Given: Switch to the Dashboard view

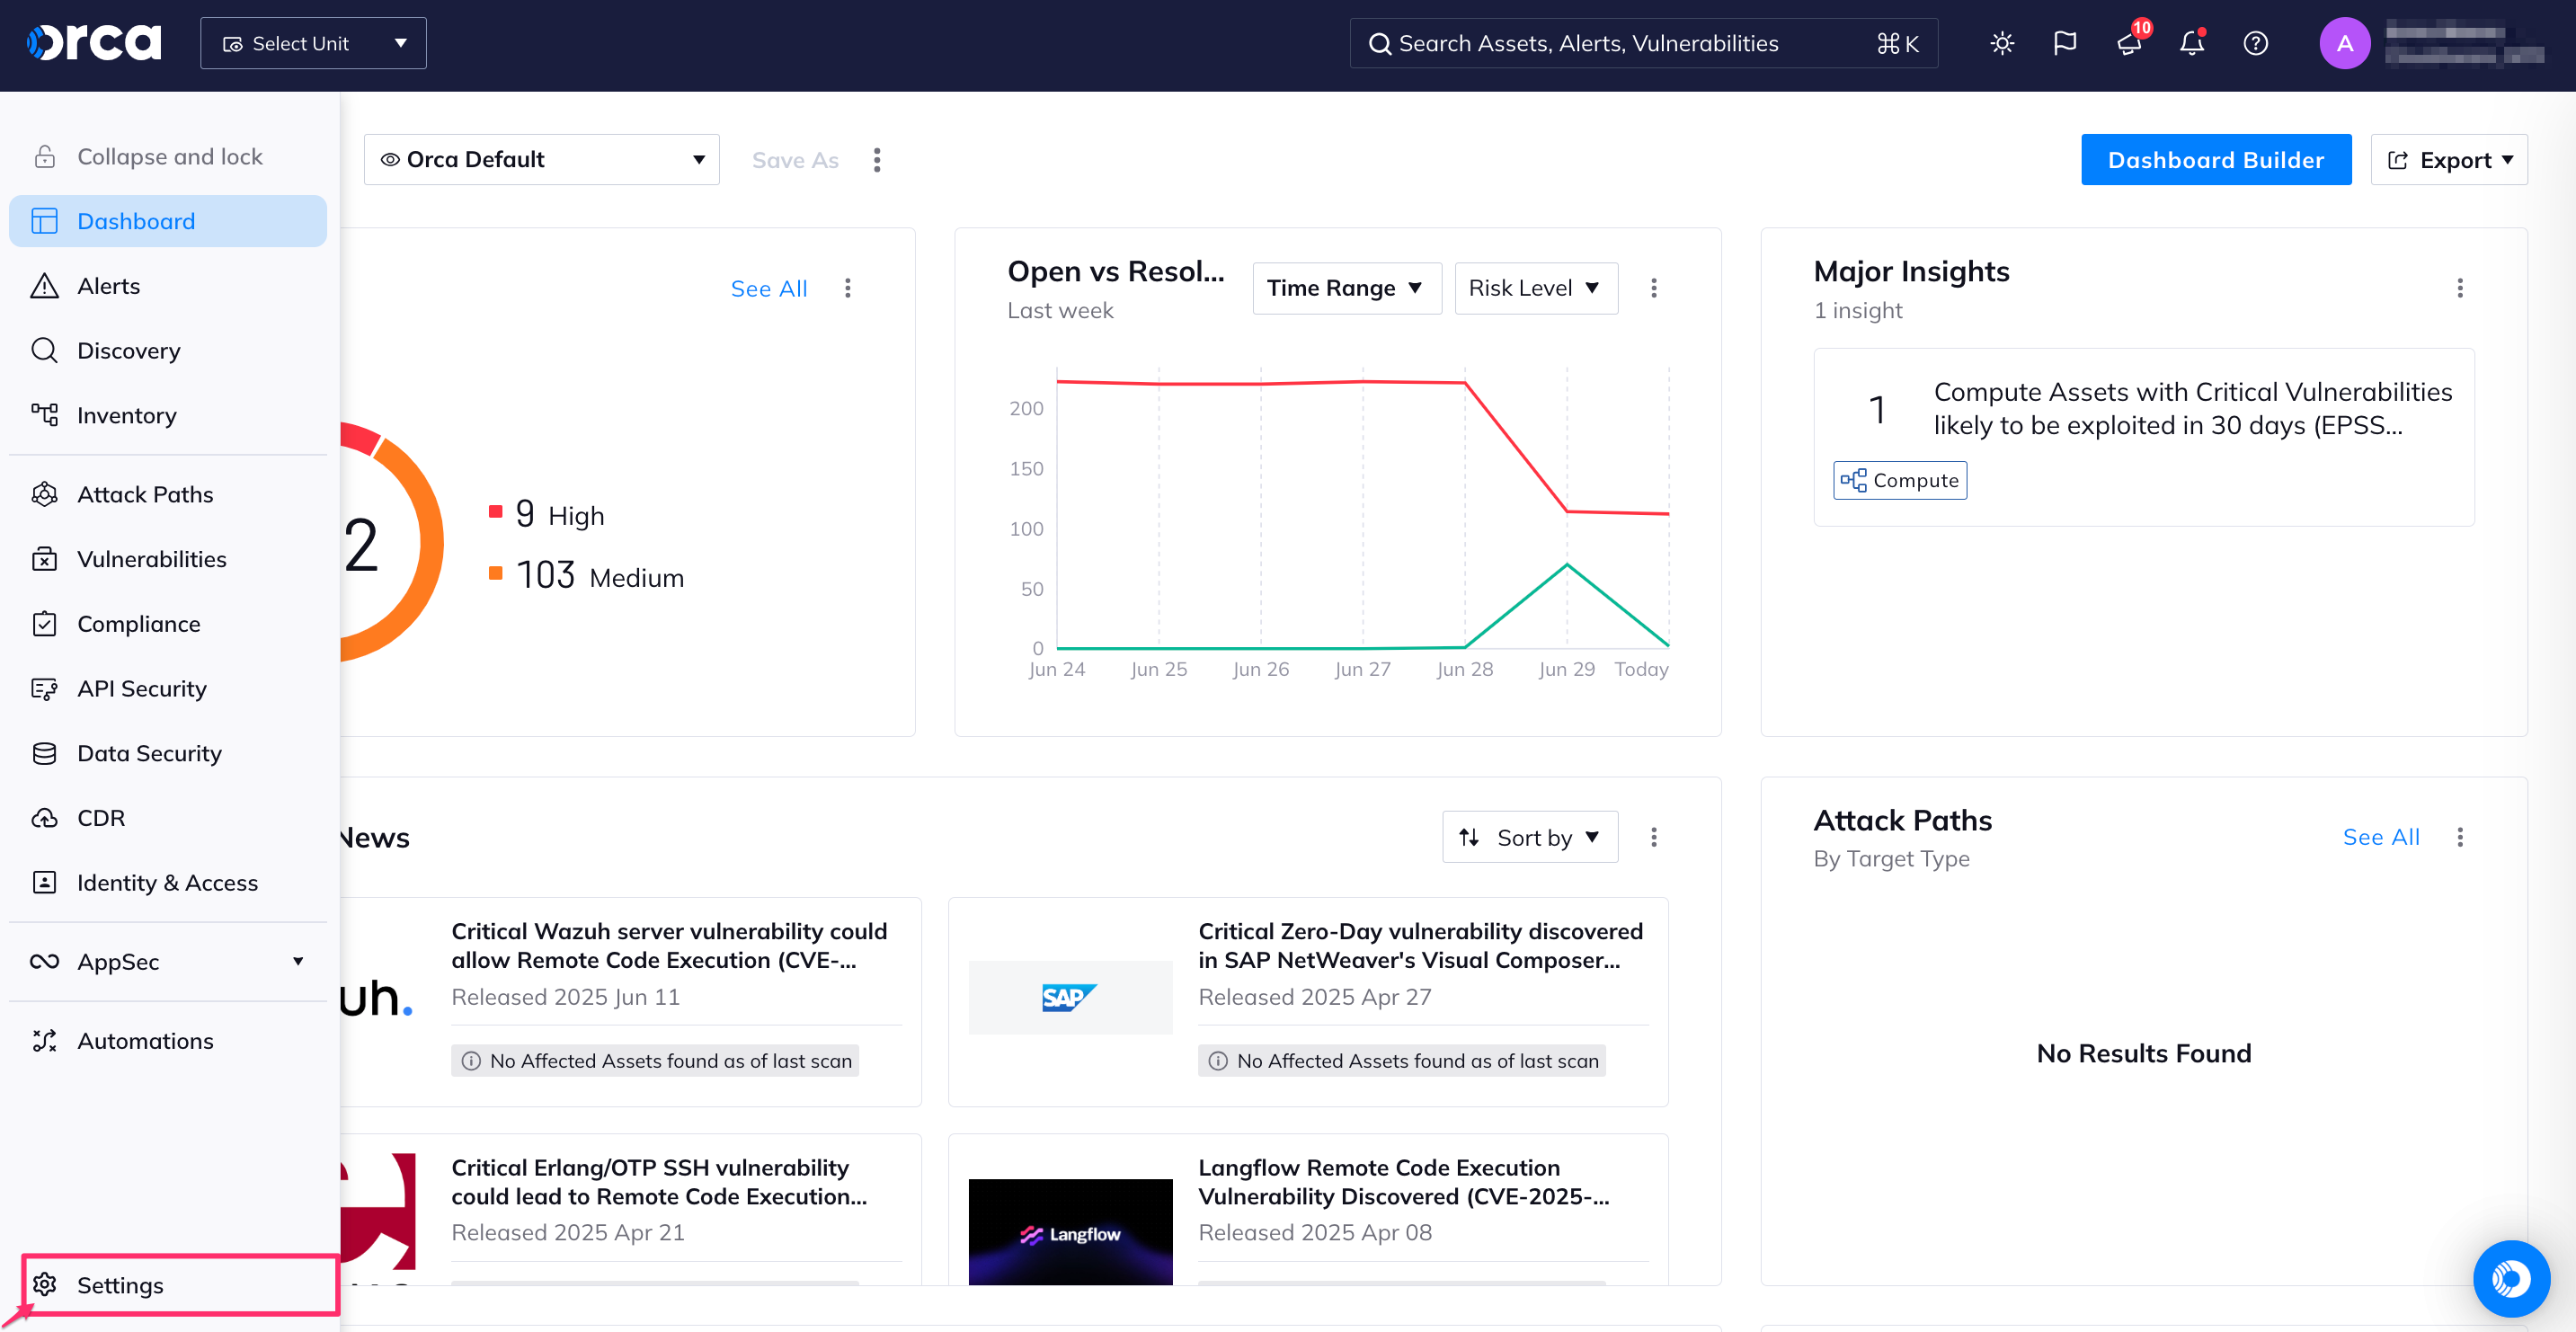Looking at the screenshot, I should click(136, 220).
